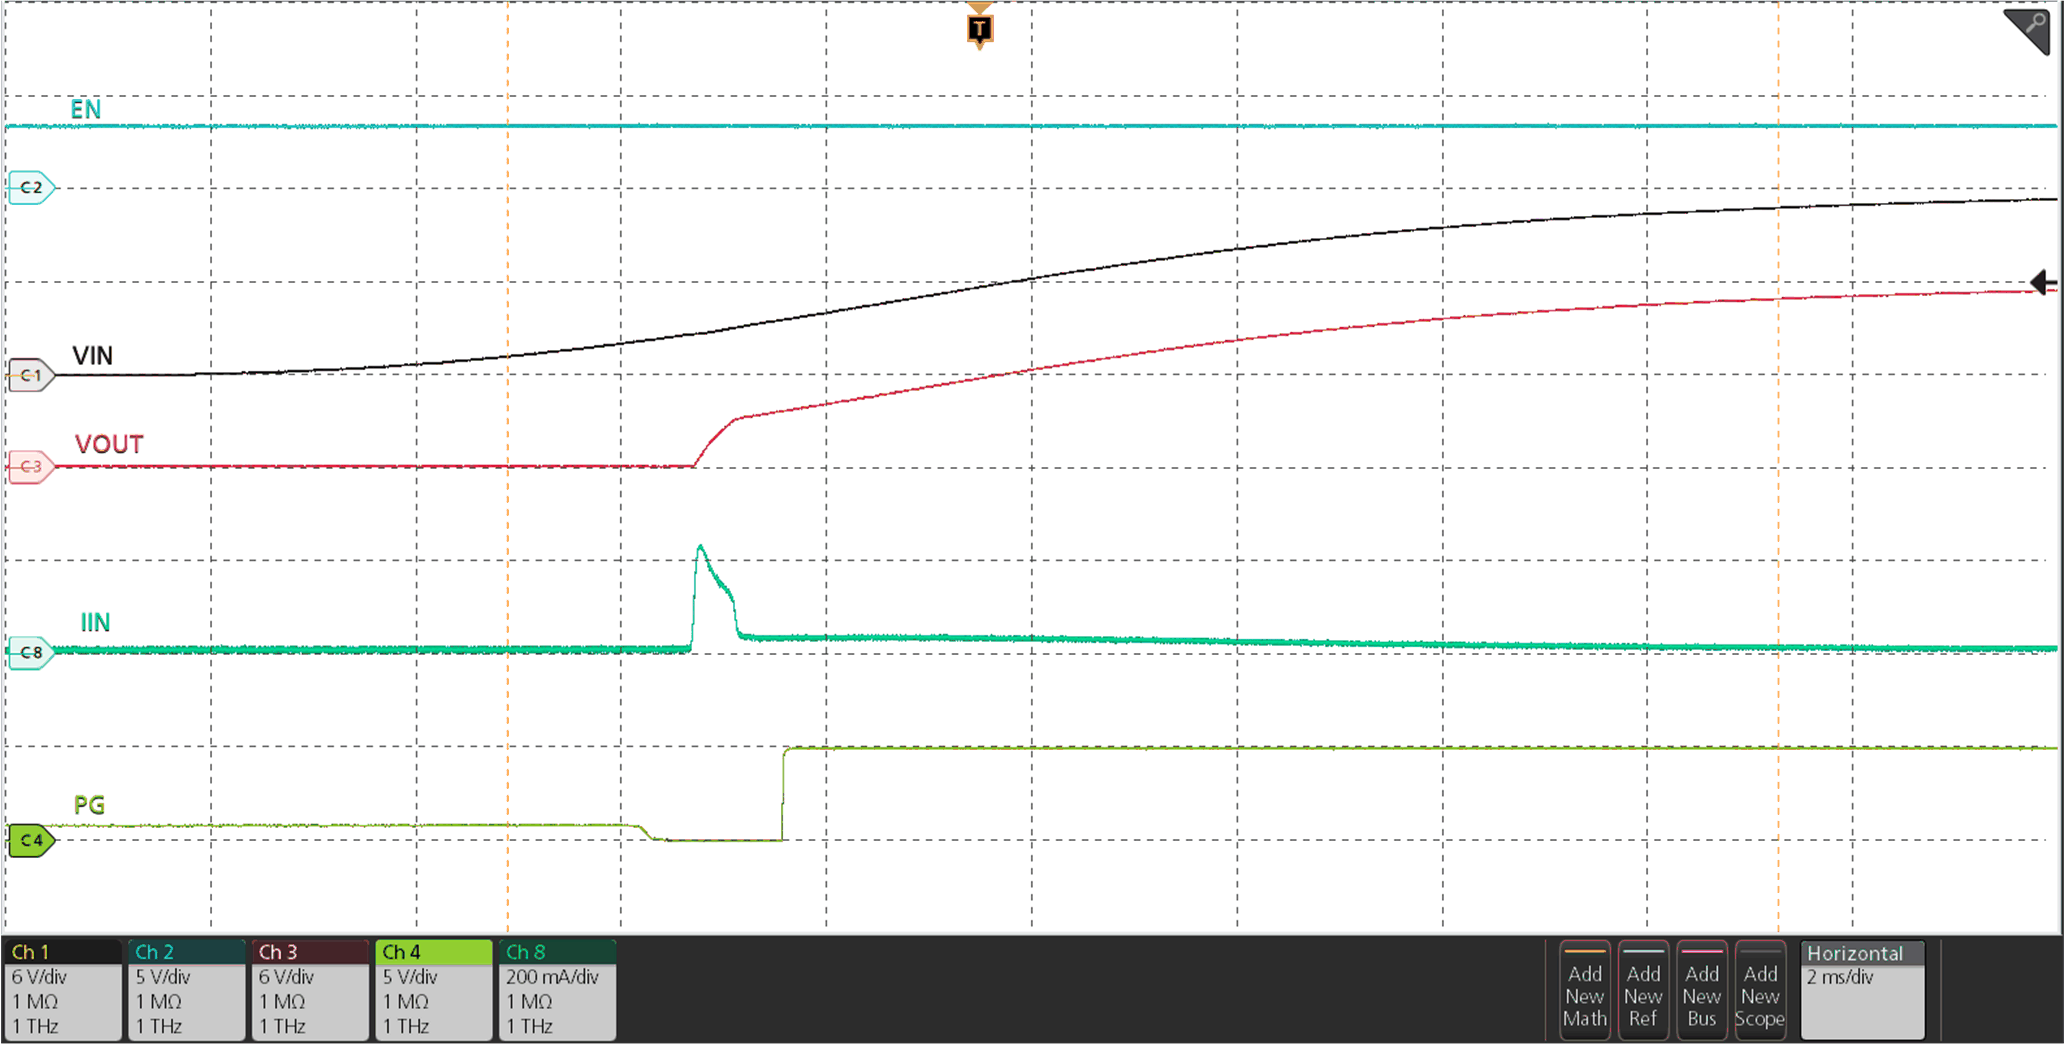Click the C3 channel indicator beside VOUT
The image size is (2065, 1044).
[30, 467]
